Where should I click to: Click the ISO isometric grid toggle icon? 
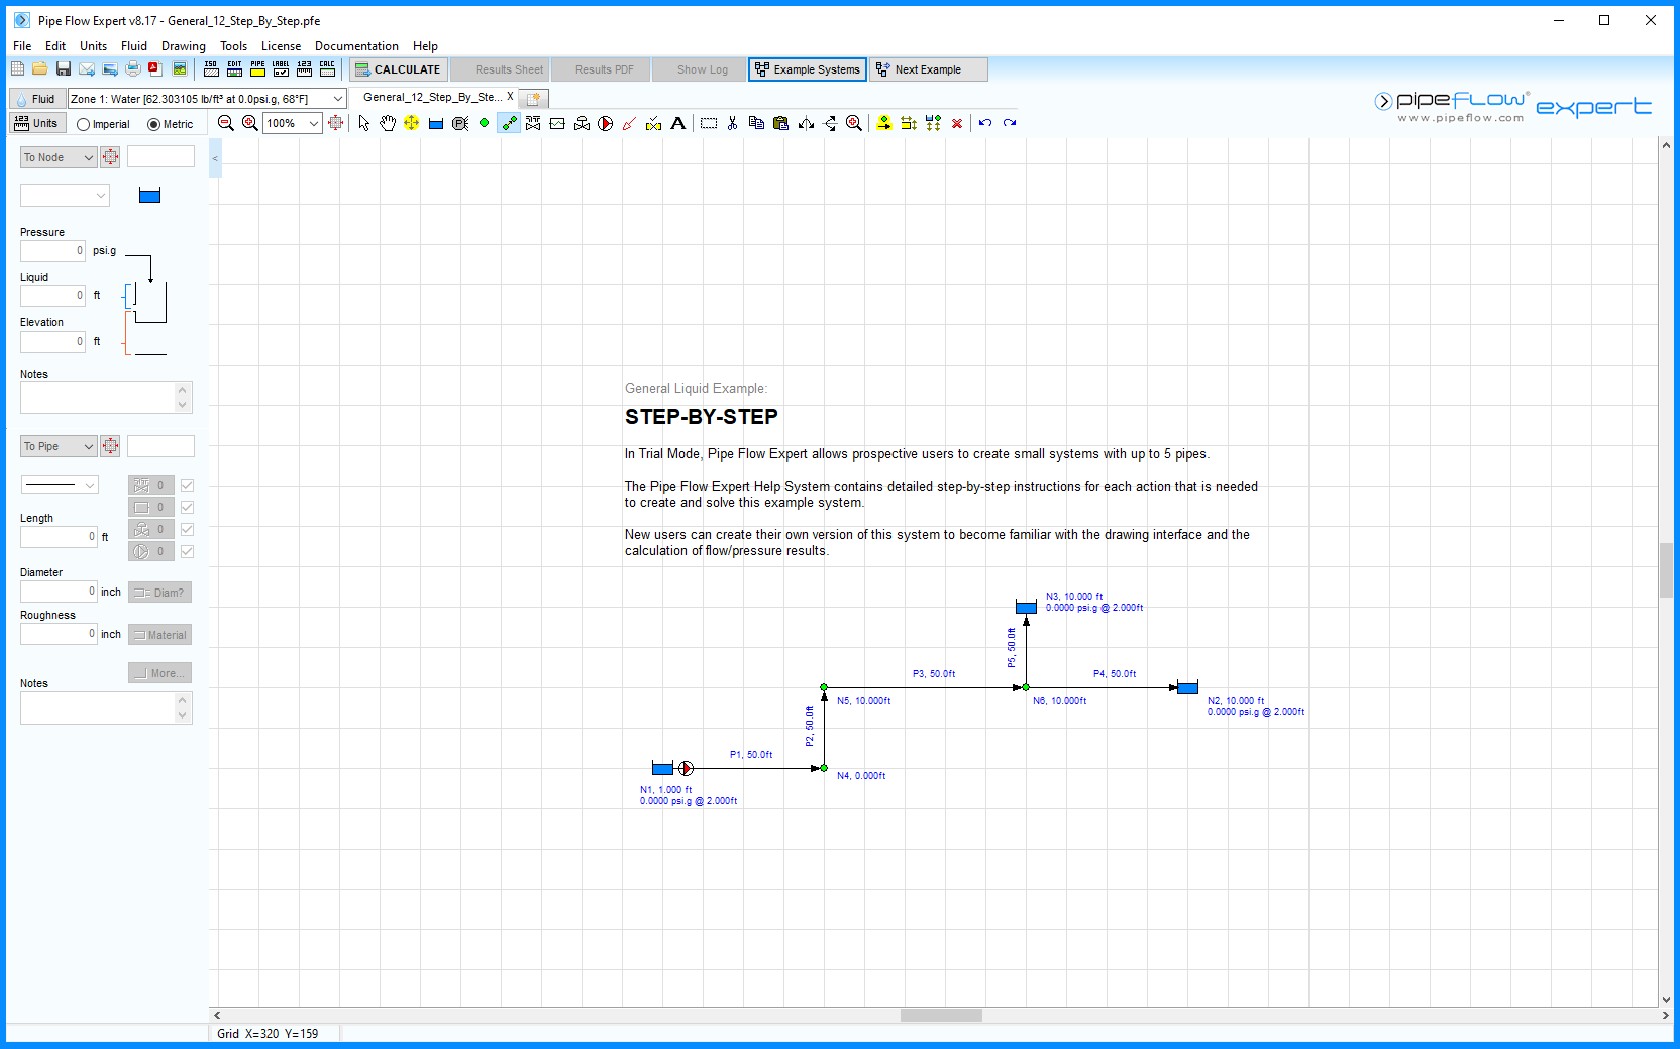[x=211, y=69]
